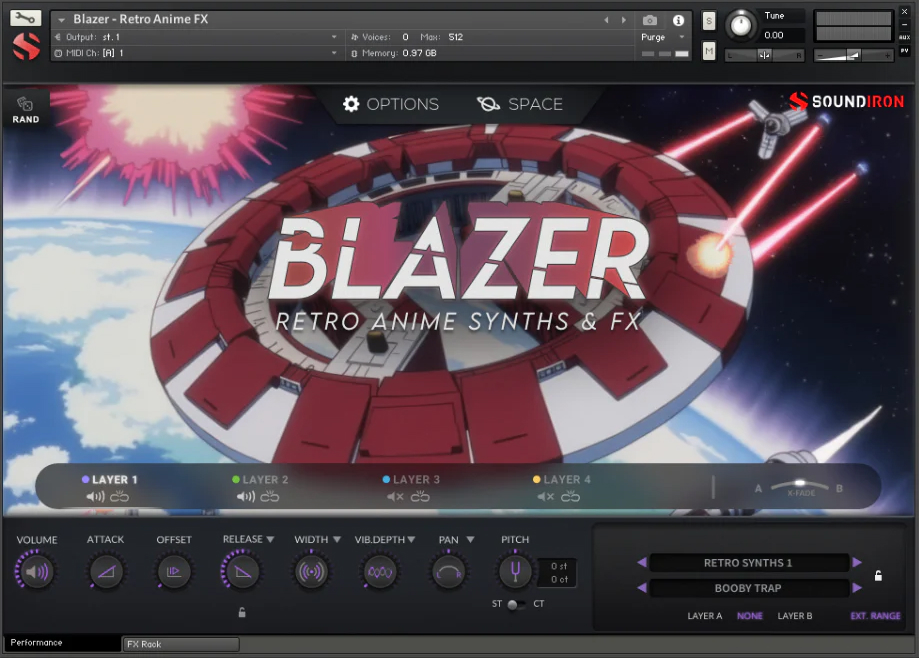Switch to the FX Rack tab
The image size is (919, 658).
click(181, 644)
